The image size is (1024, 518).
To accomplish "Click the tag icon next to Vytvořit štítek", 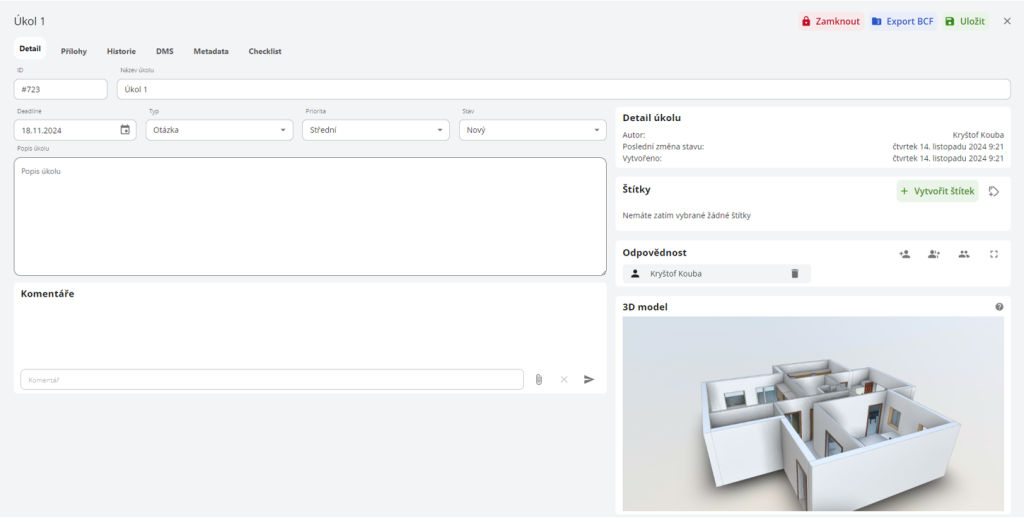I will pyautogui.click(x=994, y=191).
